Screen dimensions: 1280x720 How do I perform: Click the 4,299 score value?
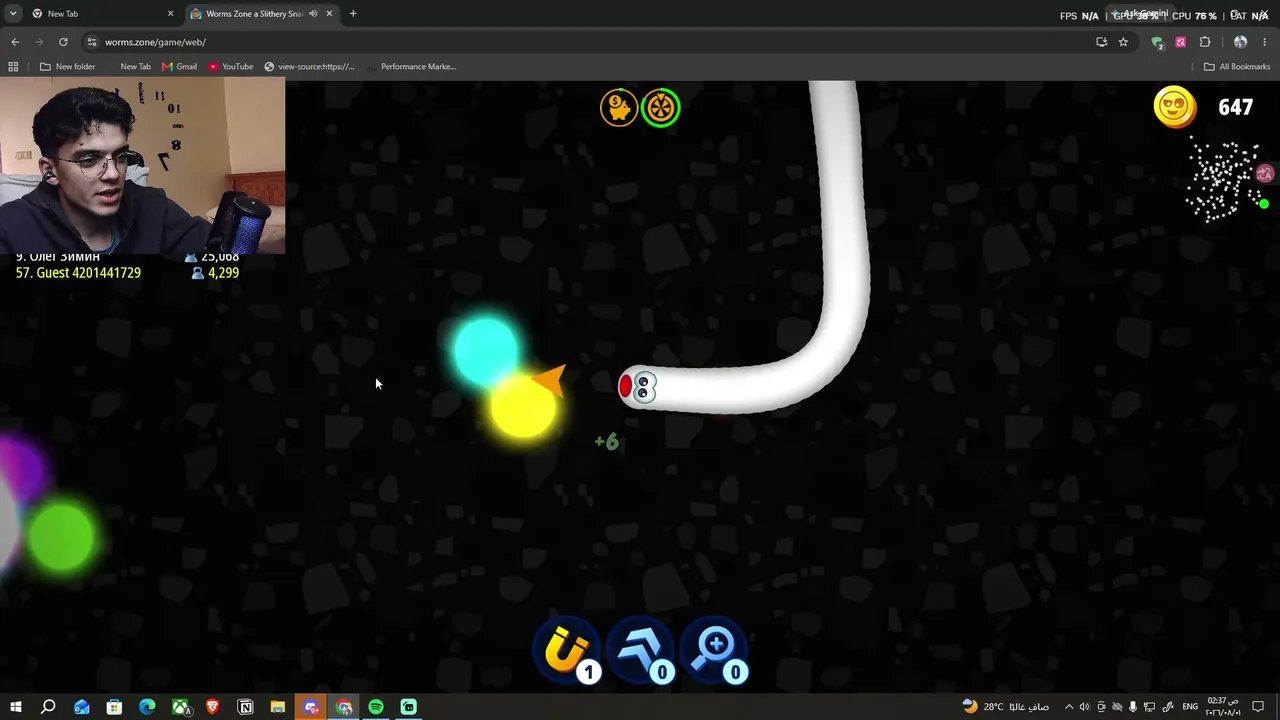point(223,272)
